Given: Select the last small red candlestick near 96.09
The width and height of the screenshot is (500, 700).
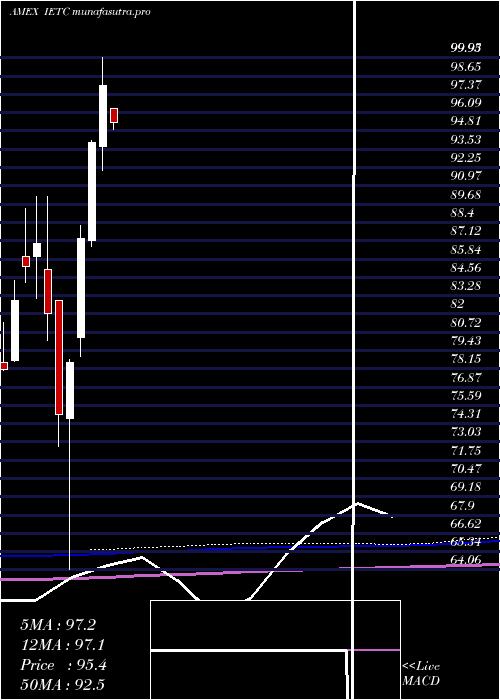Looking at the screenshot, I should [114, 116].
